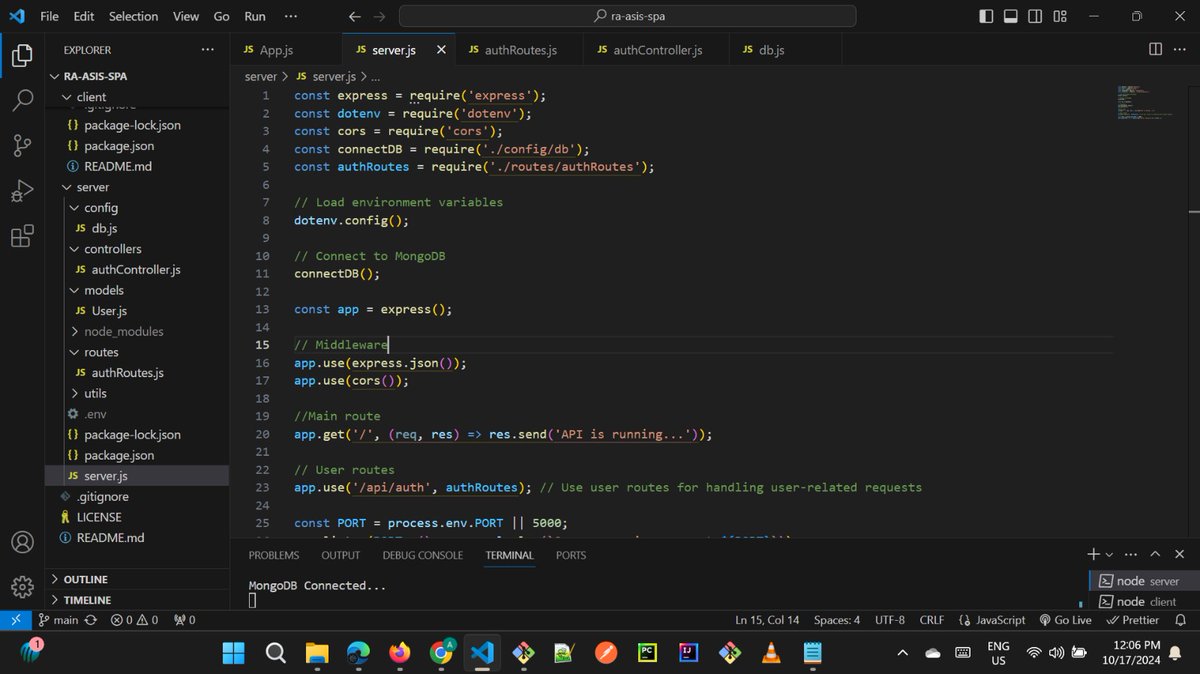Open errors and warnings status indicator
1200x674 pixels.
click(x=134, y=620)
